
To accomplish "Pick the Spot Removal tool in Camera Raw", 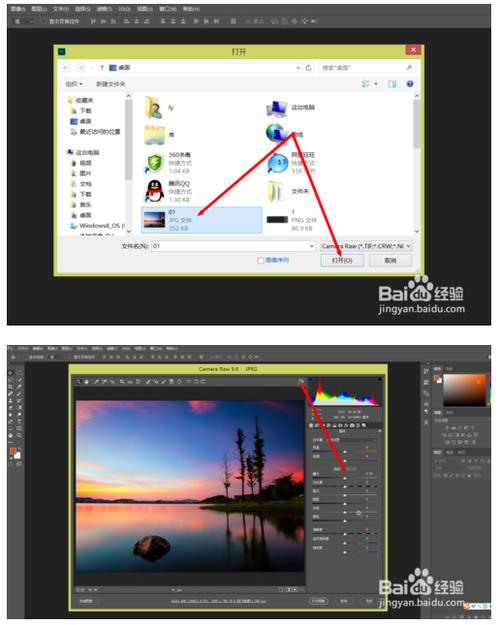I will click(x=148, y=381).
